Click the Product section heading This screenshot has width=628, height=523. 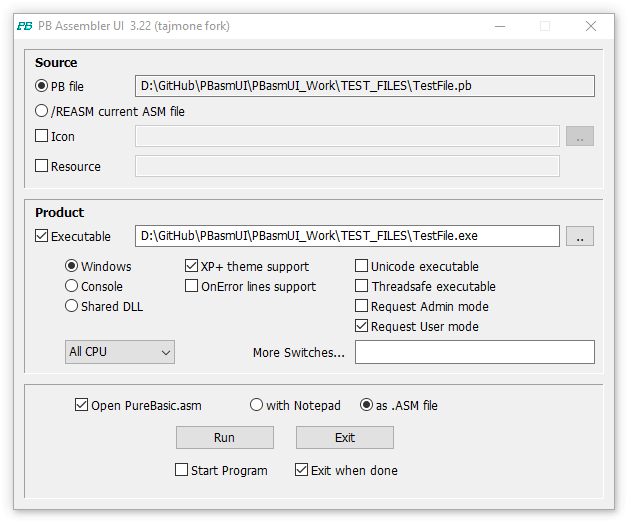click(x=60, y=213)
